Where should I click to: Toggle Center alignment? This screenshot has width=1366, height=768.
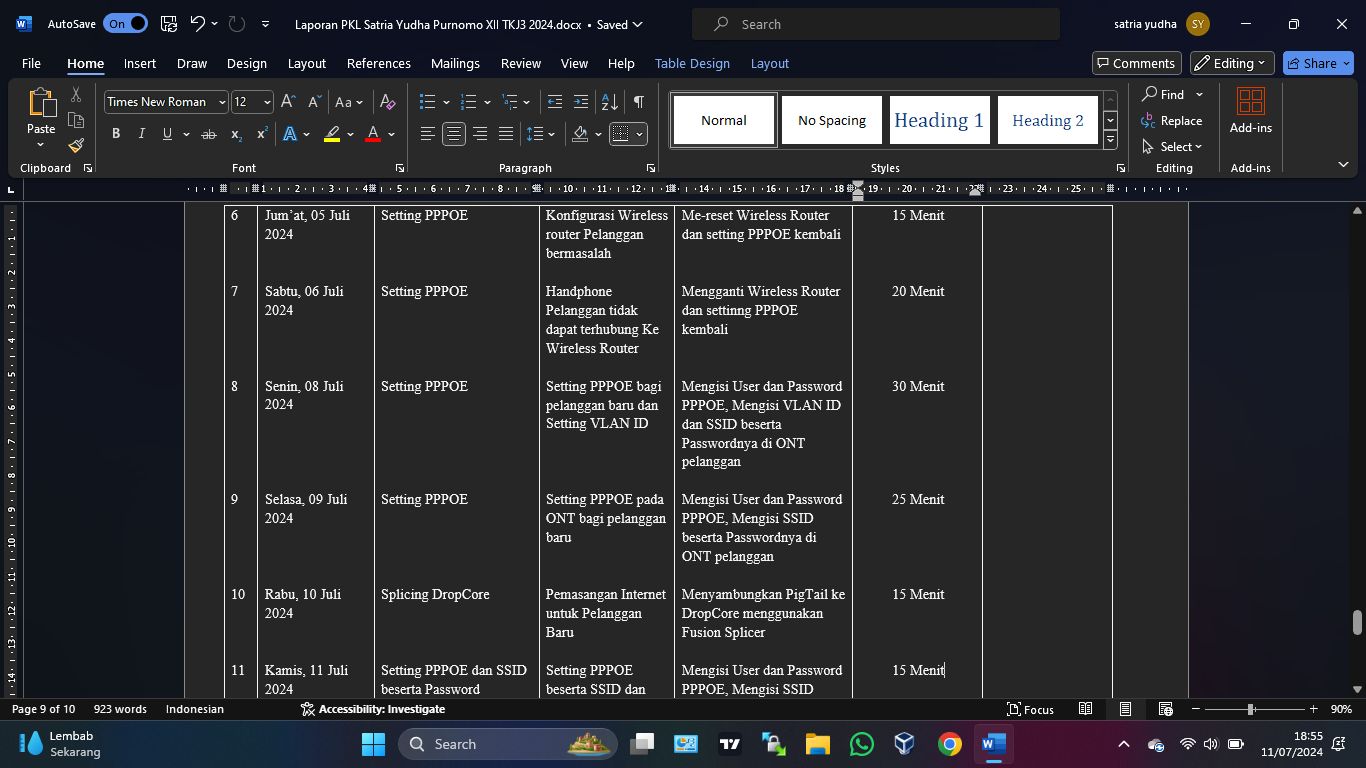pyautogui.click(x=454, y=134)
